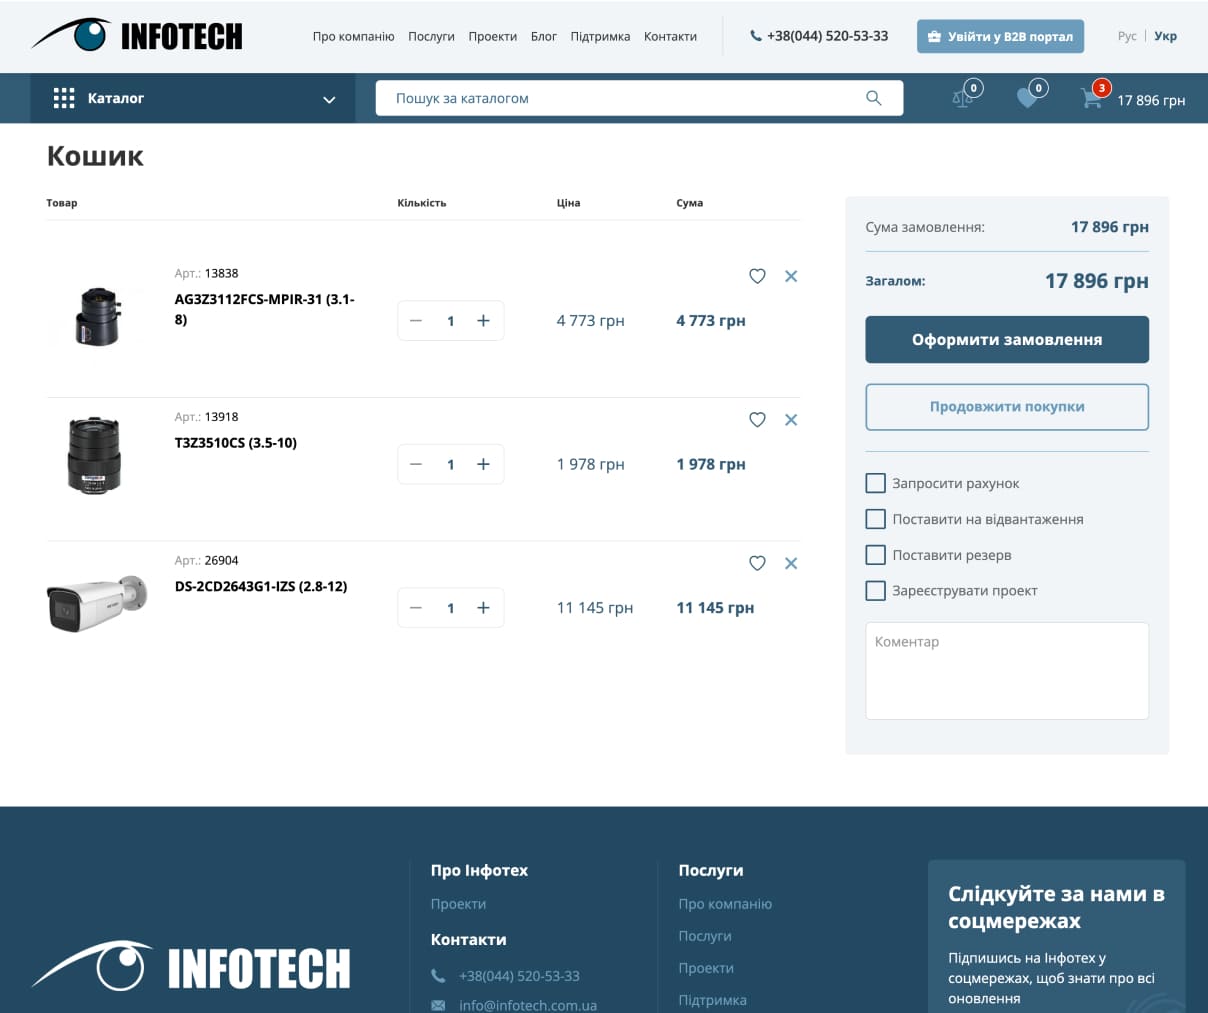Viewport: 1208px width, 1013px height.
Task: Enable the 'Запросити рахунок' checkbox
Action: click(x=875, y=483)
